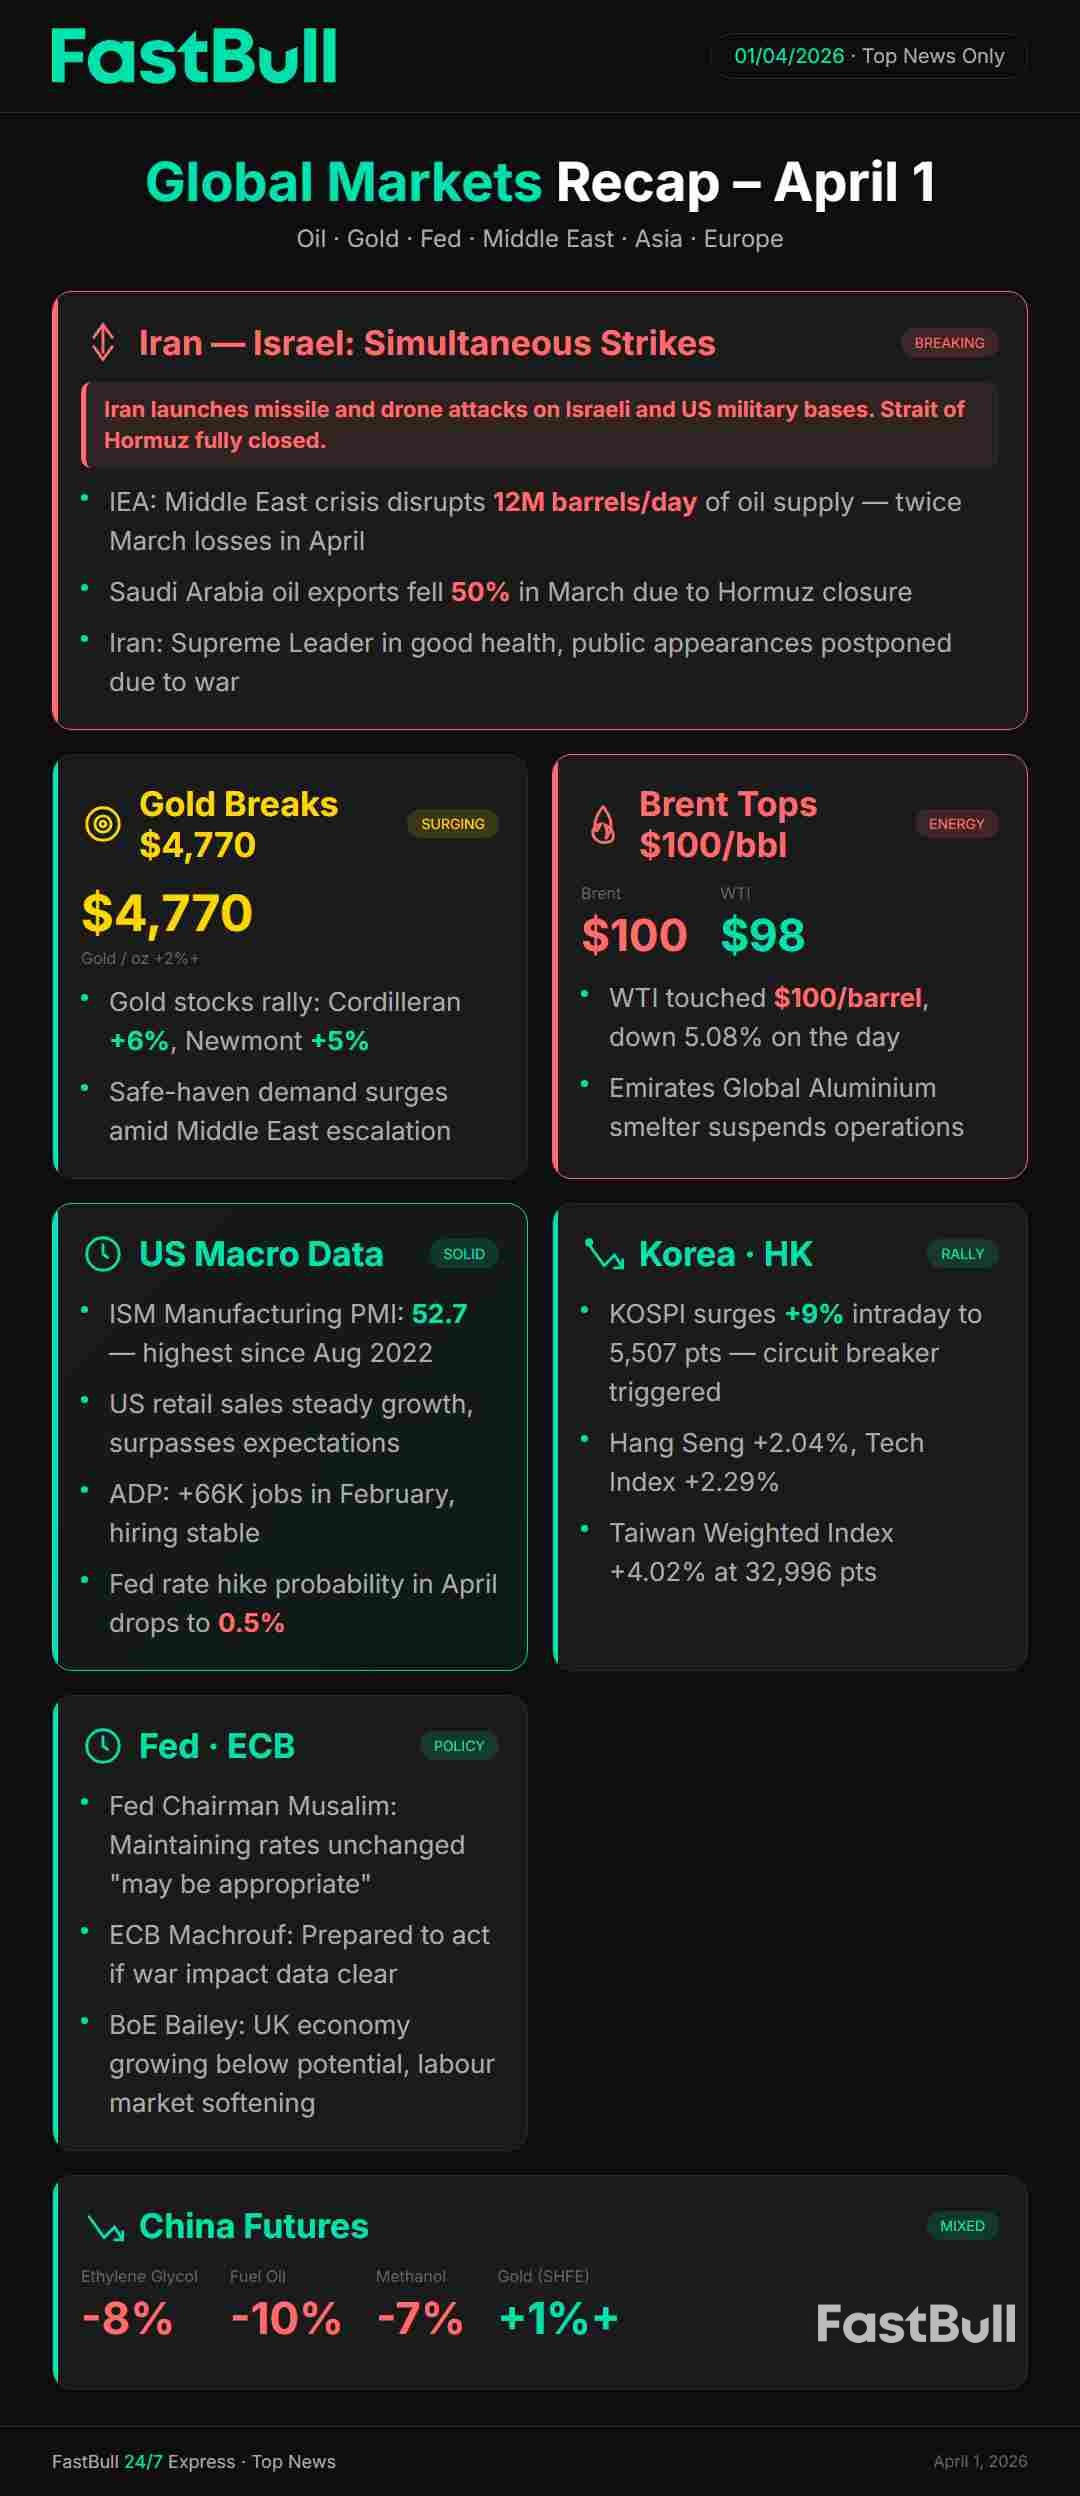Screen dimensions: 1080x2496
Task: Click the POLICY tag
Action: (x=458, y=1746)
